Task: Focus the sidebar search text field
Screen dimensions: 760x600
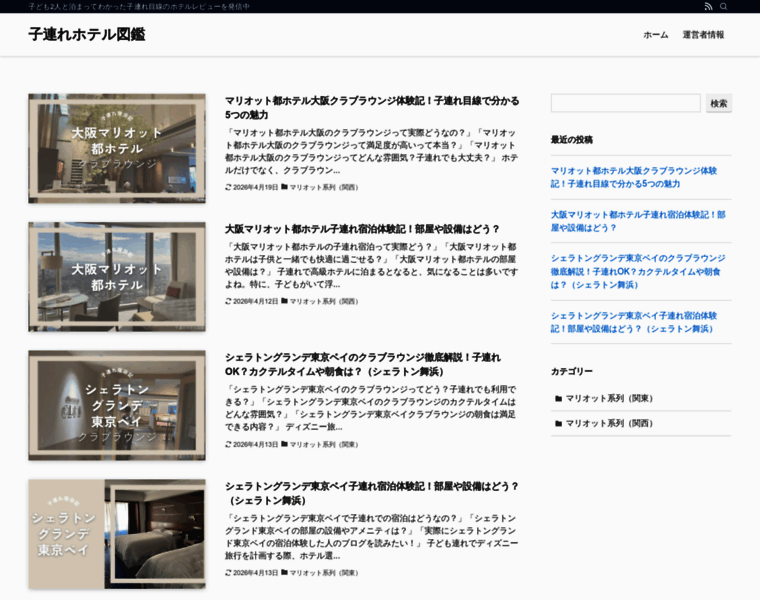Action: [x=626, y=103]
